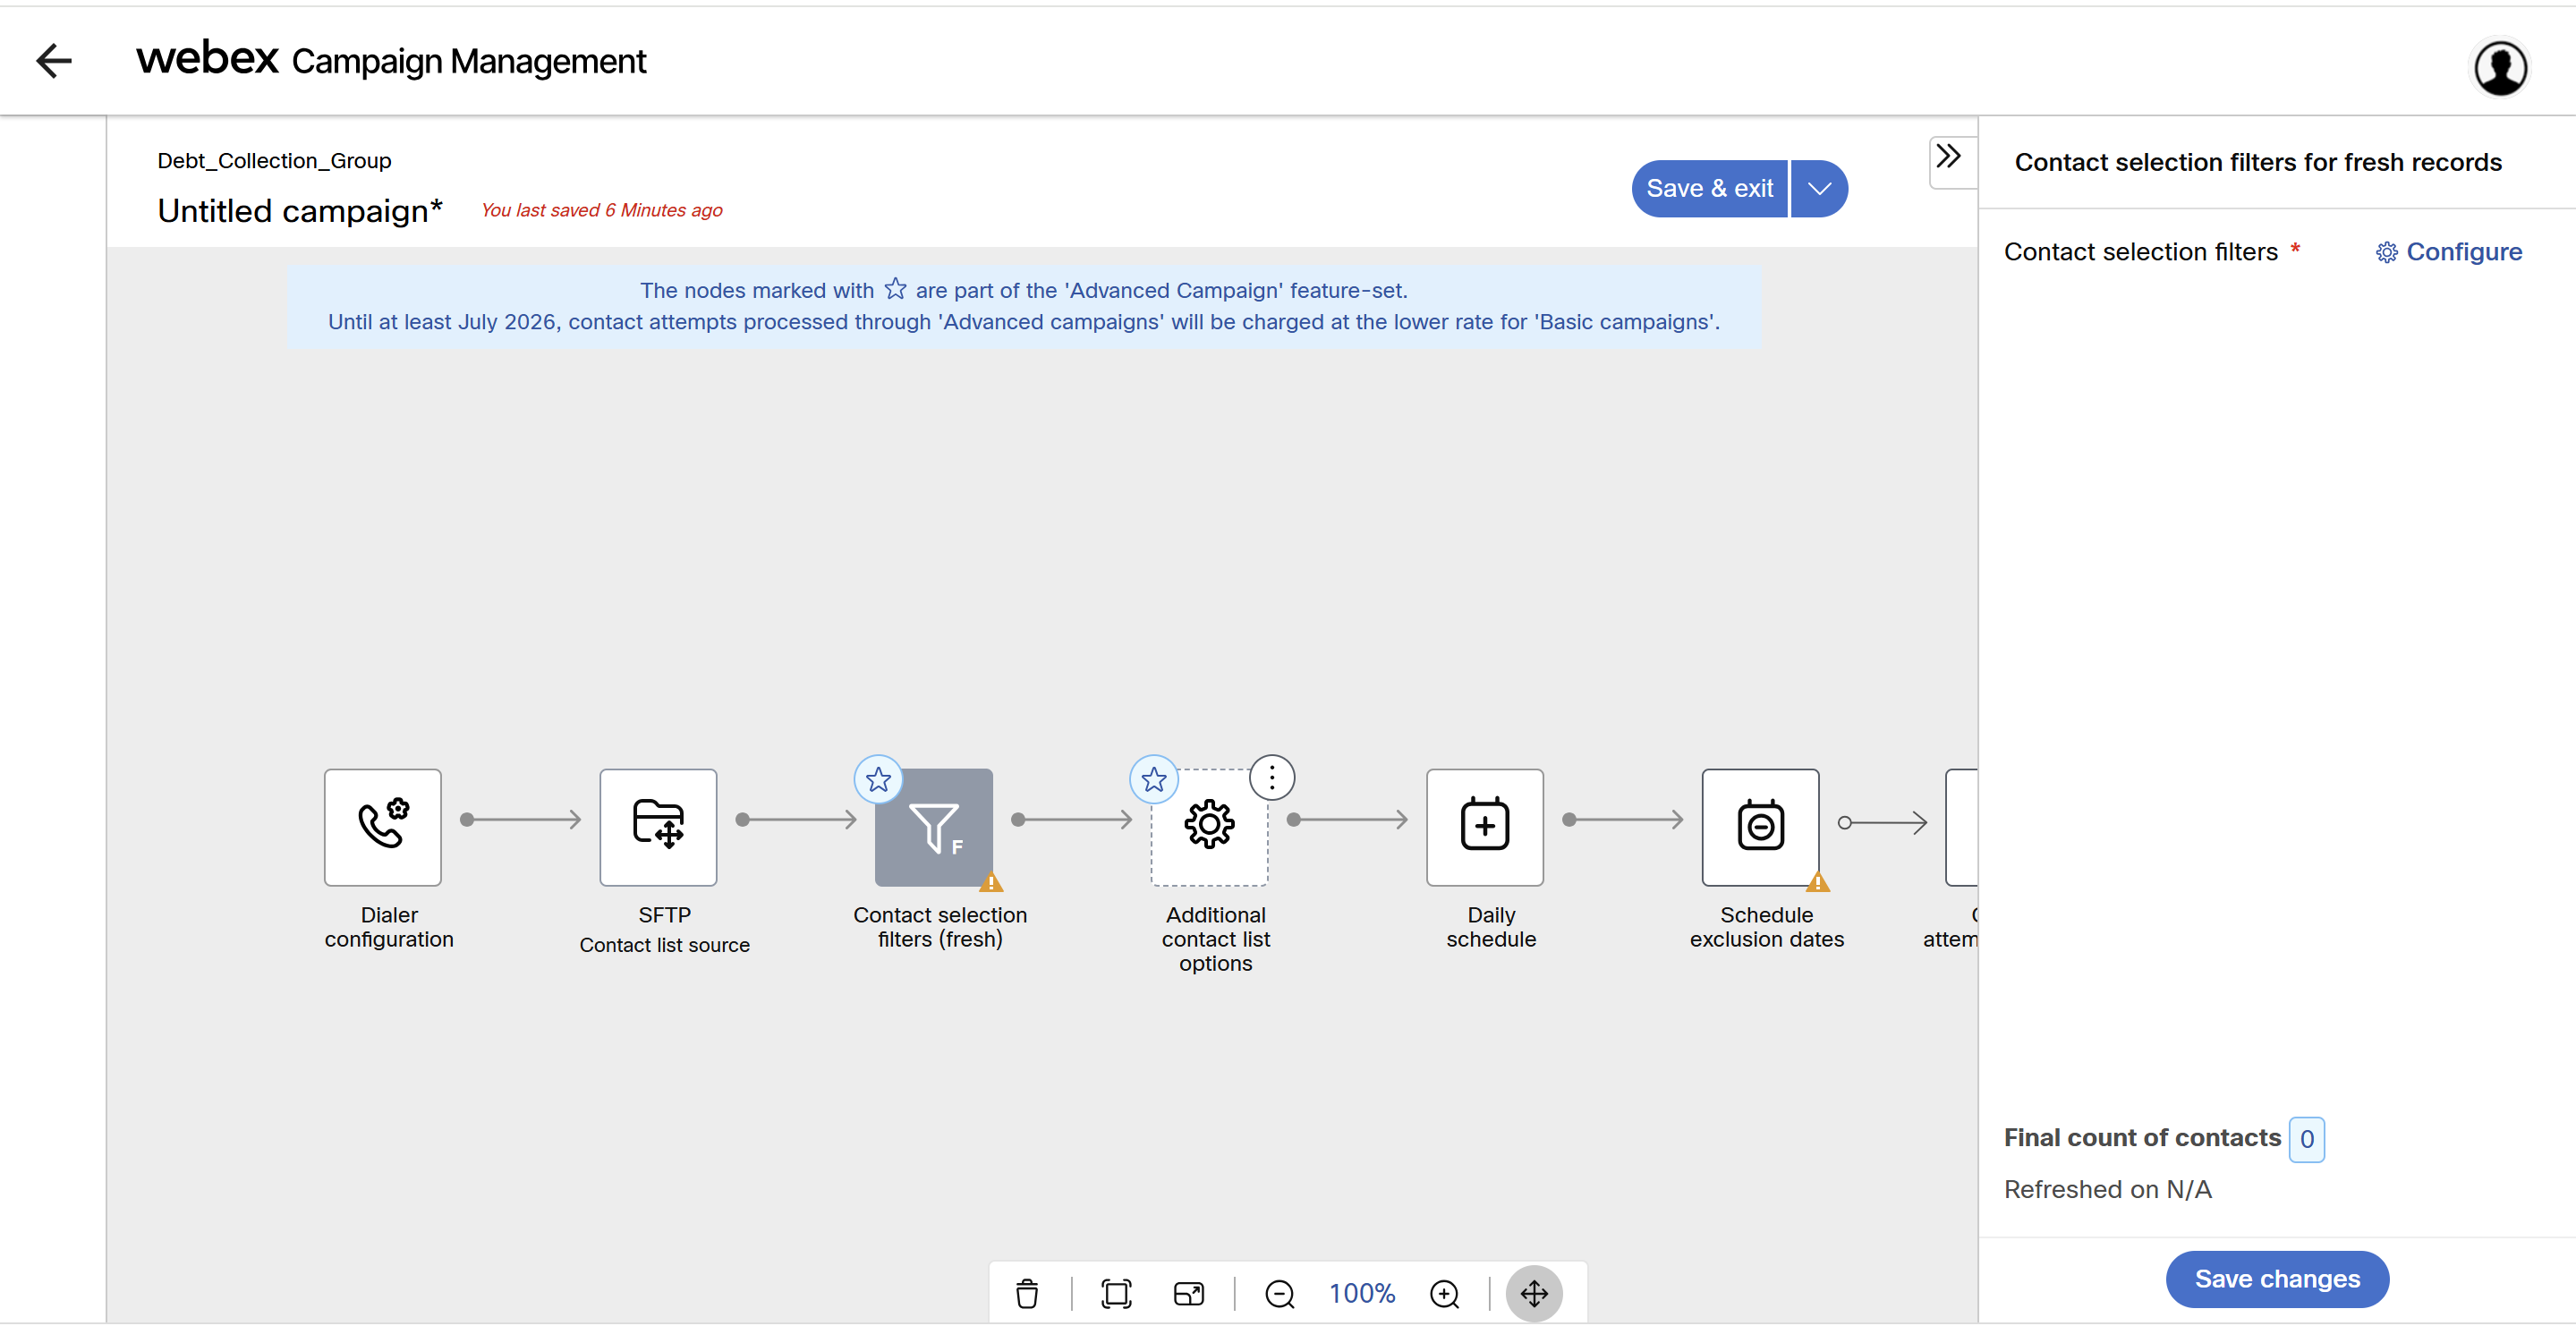2576x1326 pixels.
Task: Open the Schedule exclusion dates node
Action: 1760,826
